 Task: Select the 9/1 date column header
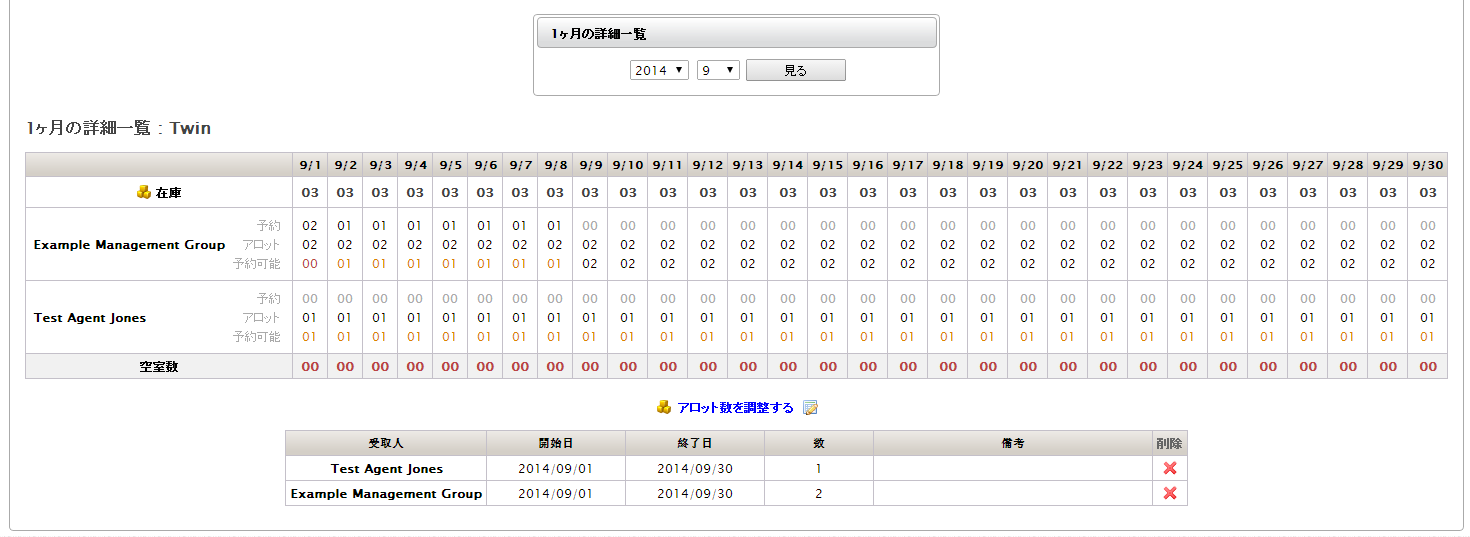(310, 165)
